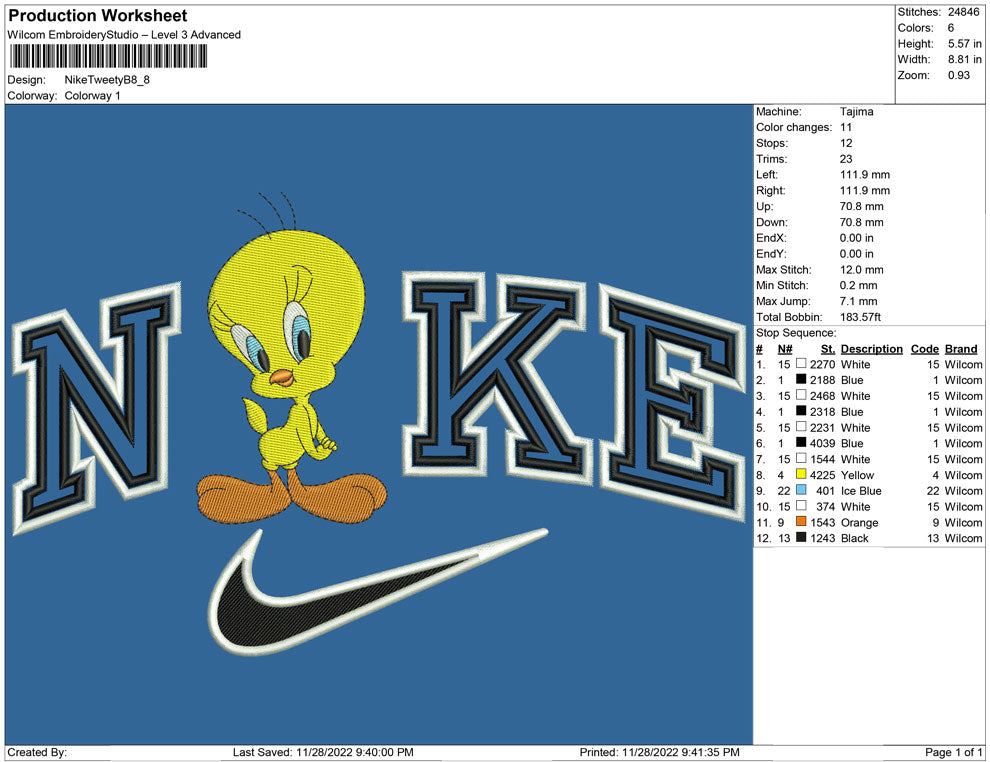Click the "Code" column header
Viewport: 990px width, 762px height.
[x=924, y=348]
